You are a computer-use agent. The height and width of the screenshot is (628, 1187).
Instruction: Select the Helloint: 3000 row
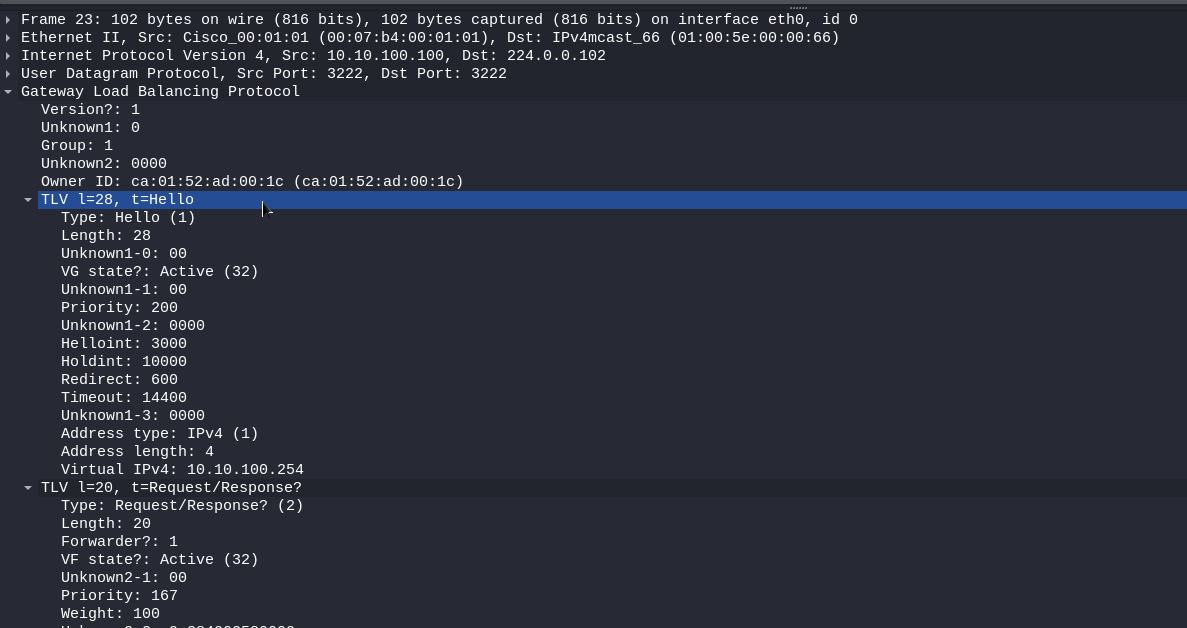tap(123, 344)
